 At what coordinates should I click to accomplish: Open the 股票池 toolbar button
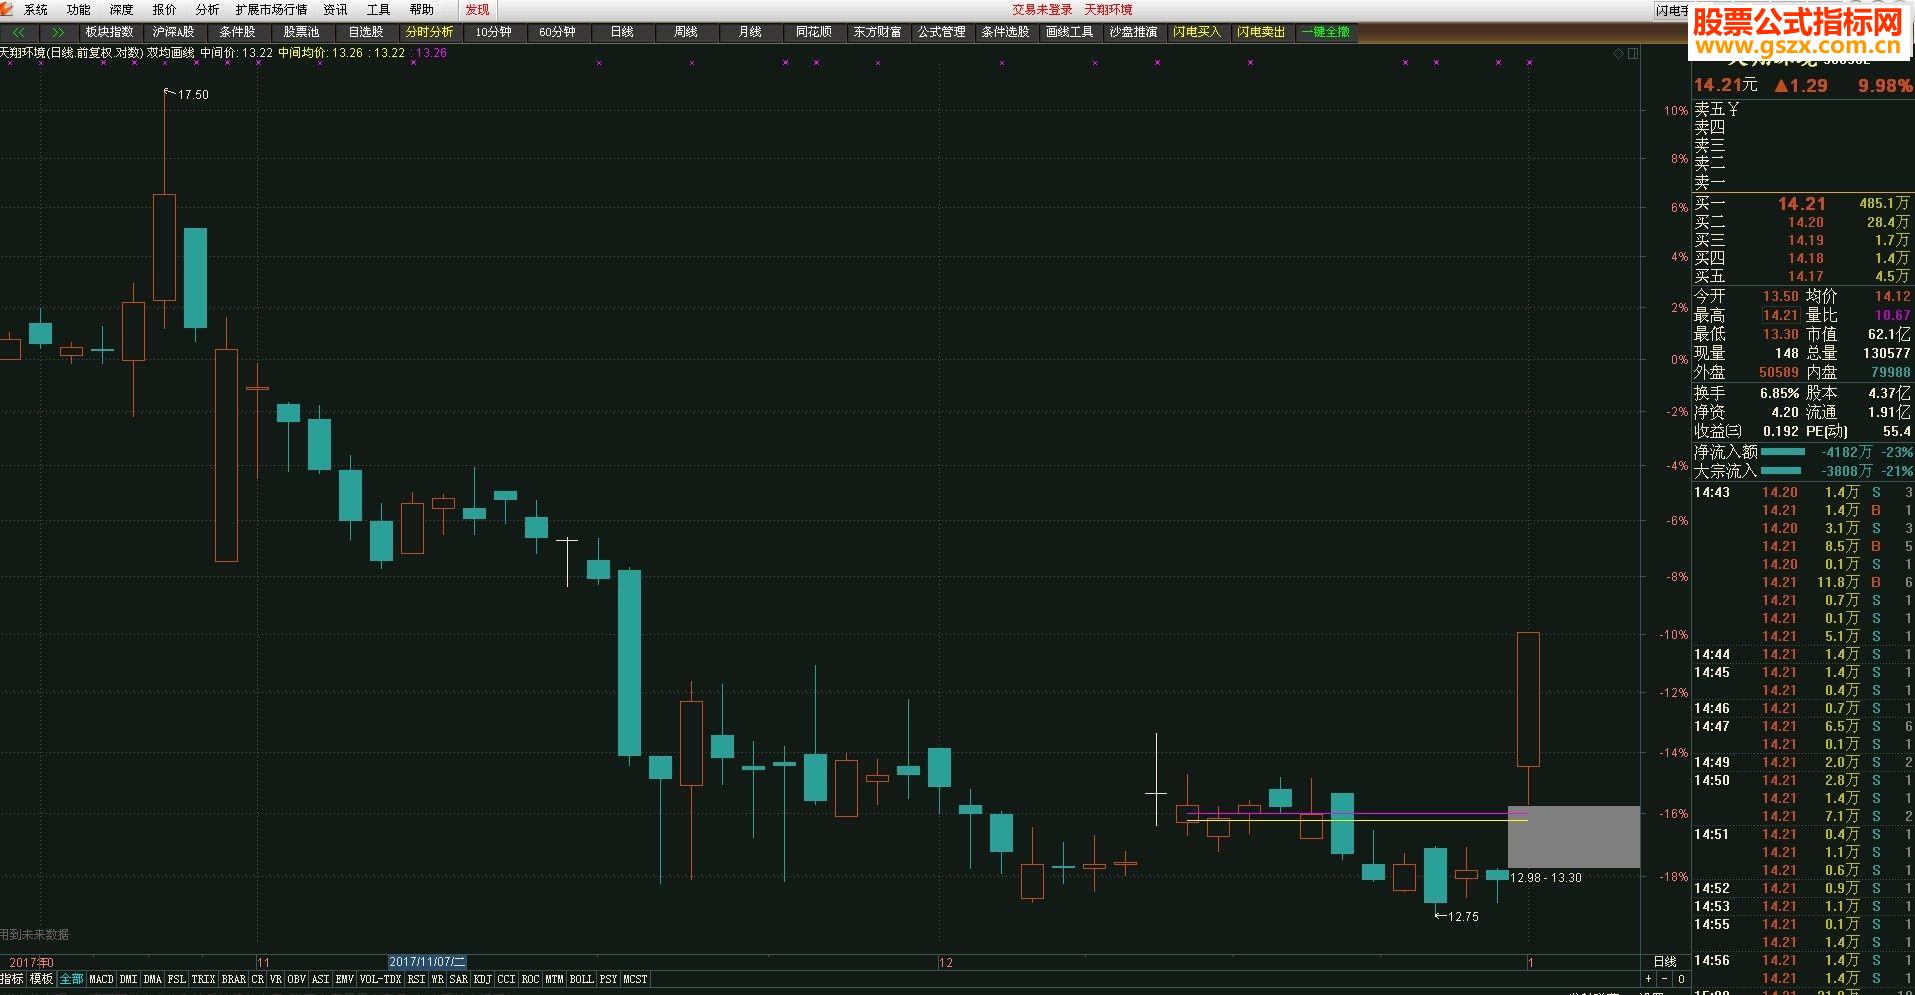301,32
